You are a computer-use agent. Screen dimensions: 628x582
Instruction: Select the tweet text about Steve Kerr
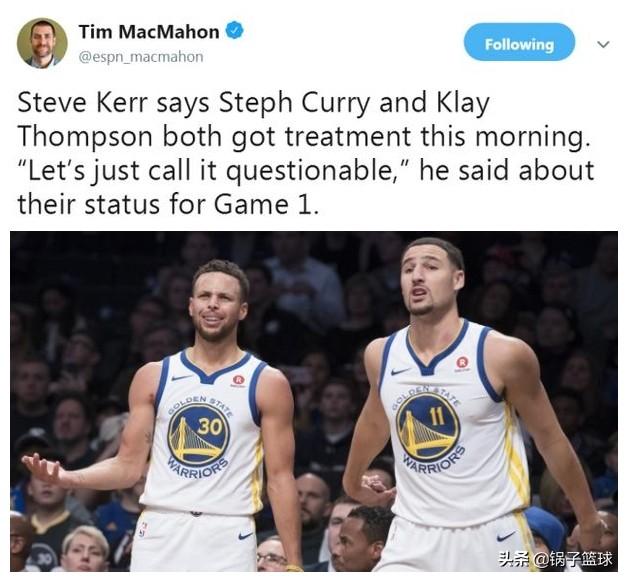point(306,153)
